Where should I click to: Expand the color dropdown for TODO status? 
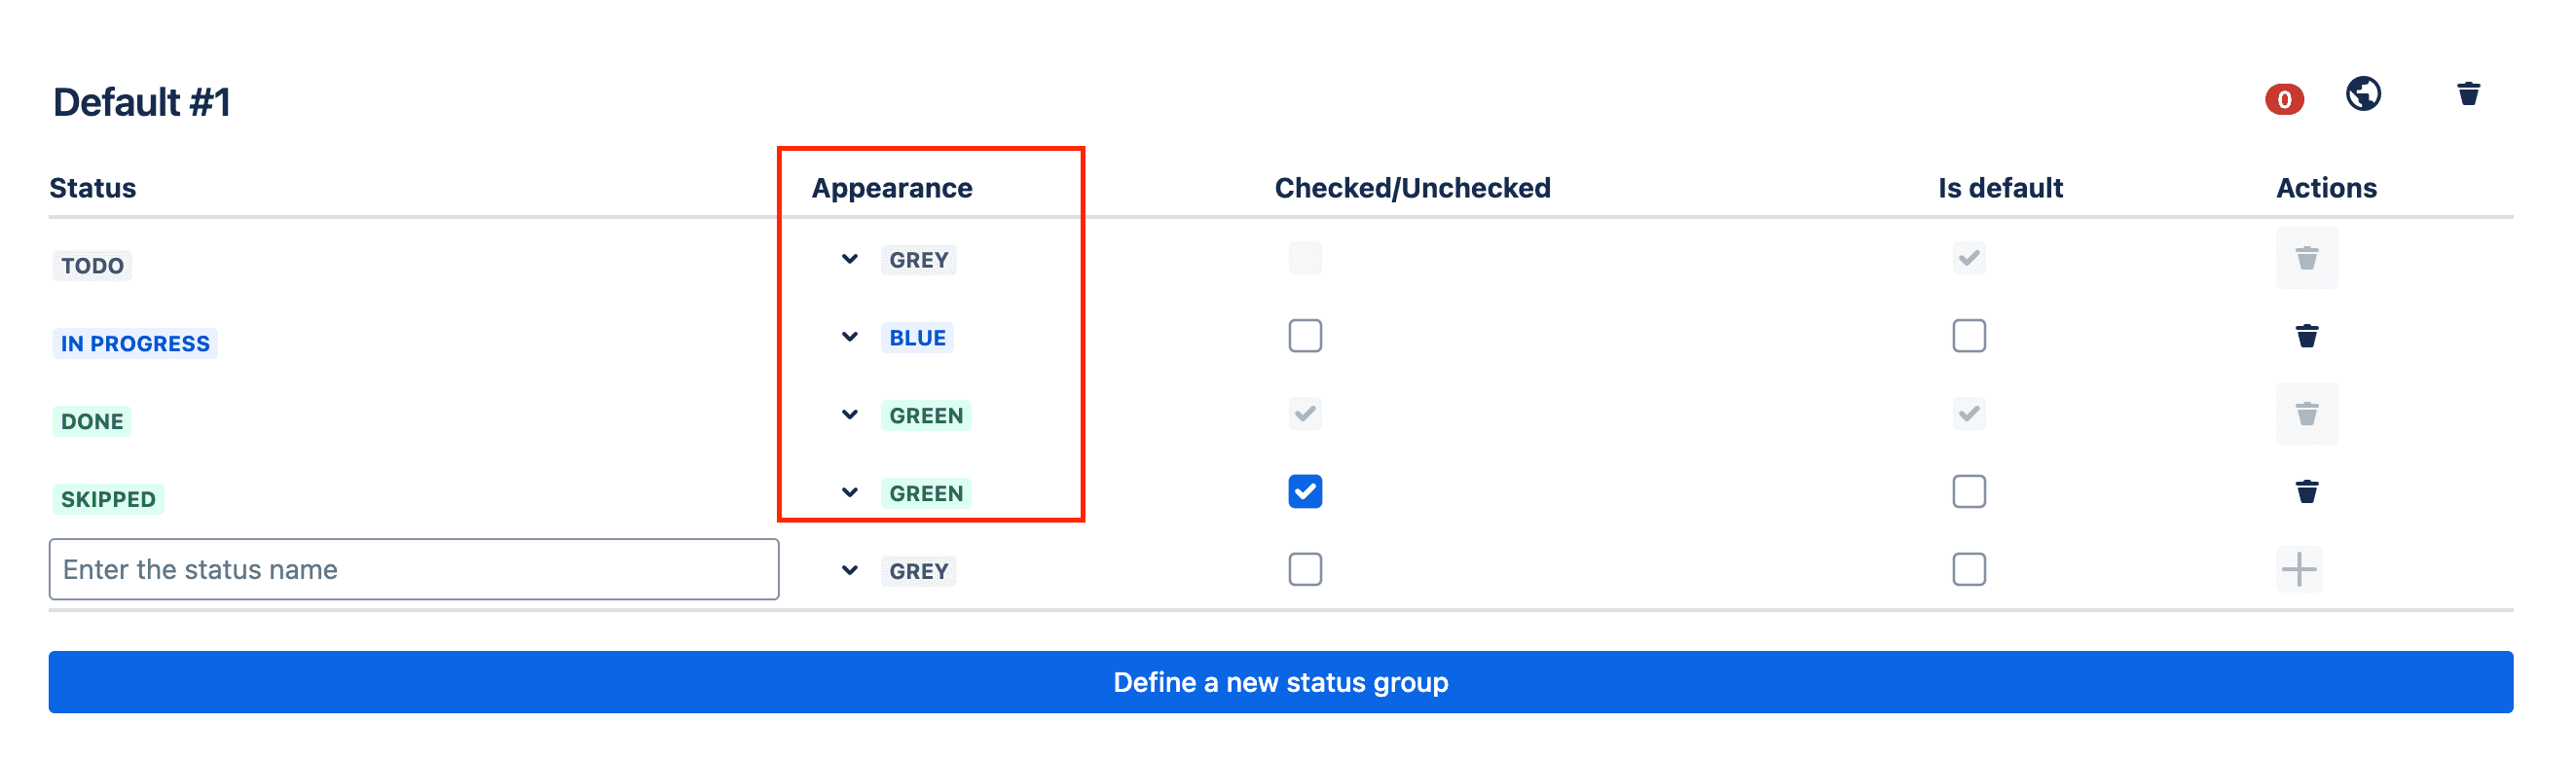(x=849, y=258)
